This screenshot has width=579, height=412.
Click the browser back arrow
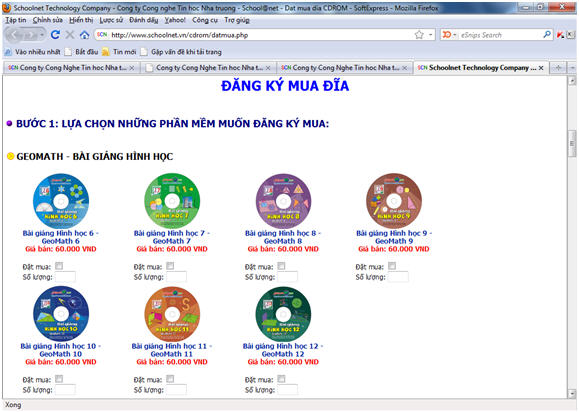click(x=16, y=35)
